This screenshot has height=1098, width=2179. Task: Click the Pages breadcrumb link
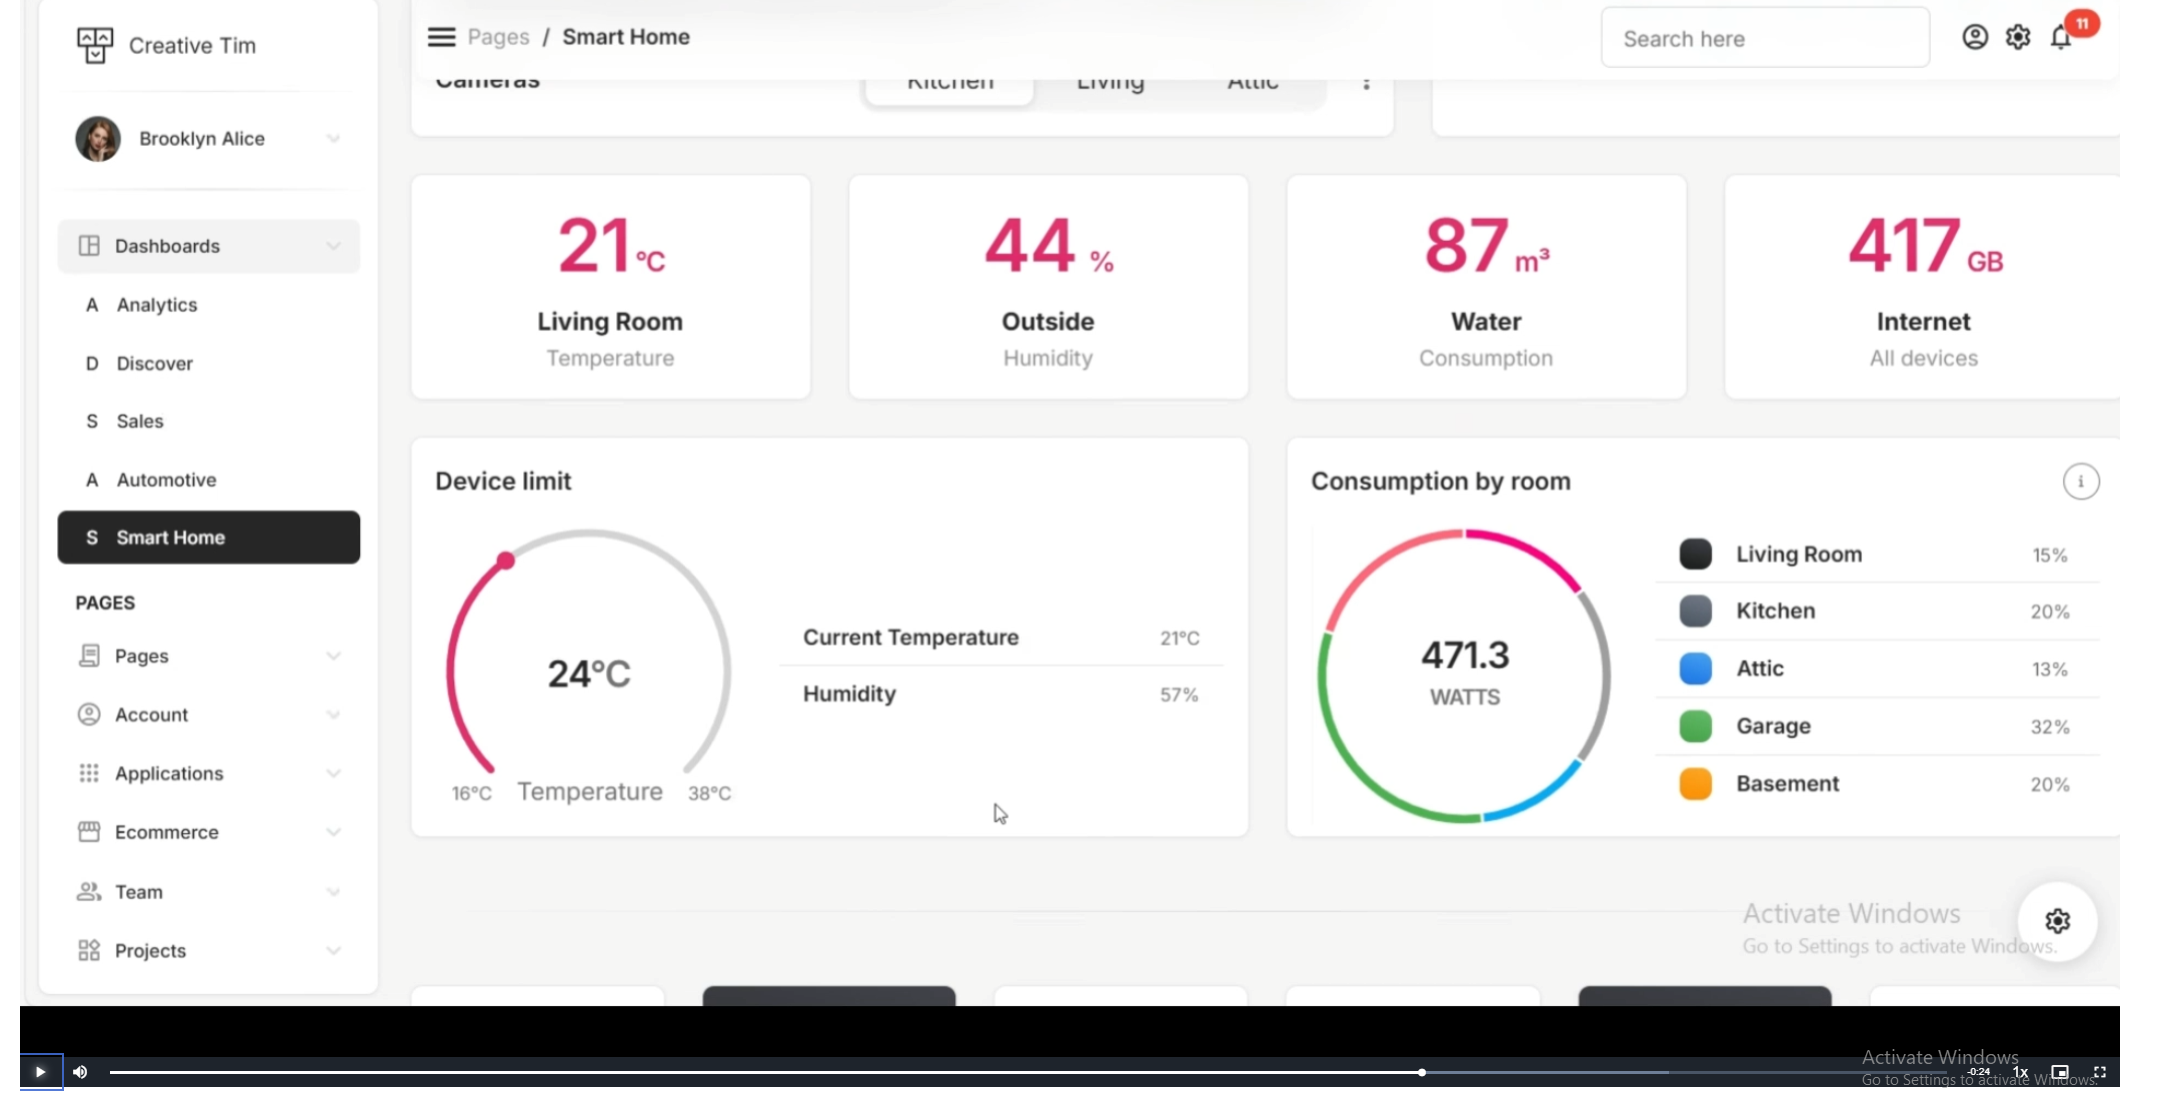pyautogui.click(x=498, y=37)
